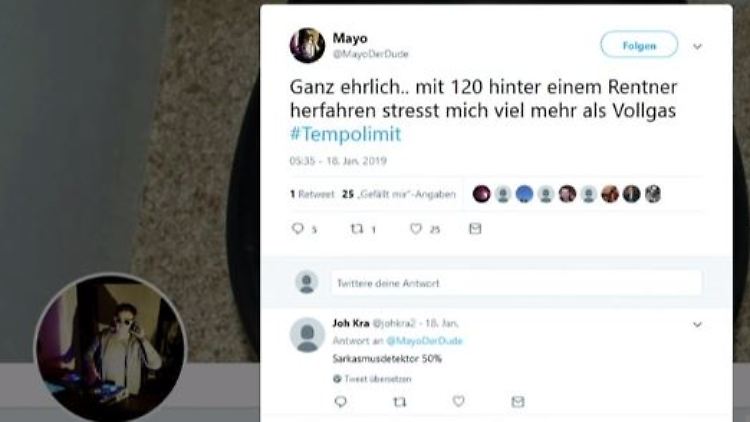Translate reply via Tweet übersetzen
This screenshot has width=750, height=422.
[x=373, y=379]
